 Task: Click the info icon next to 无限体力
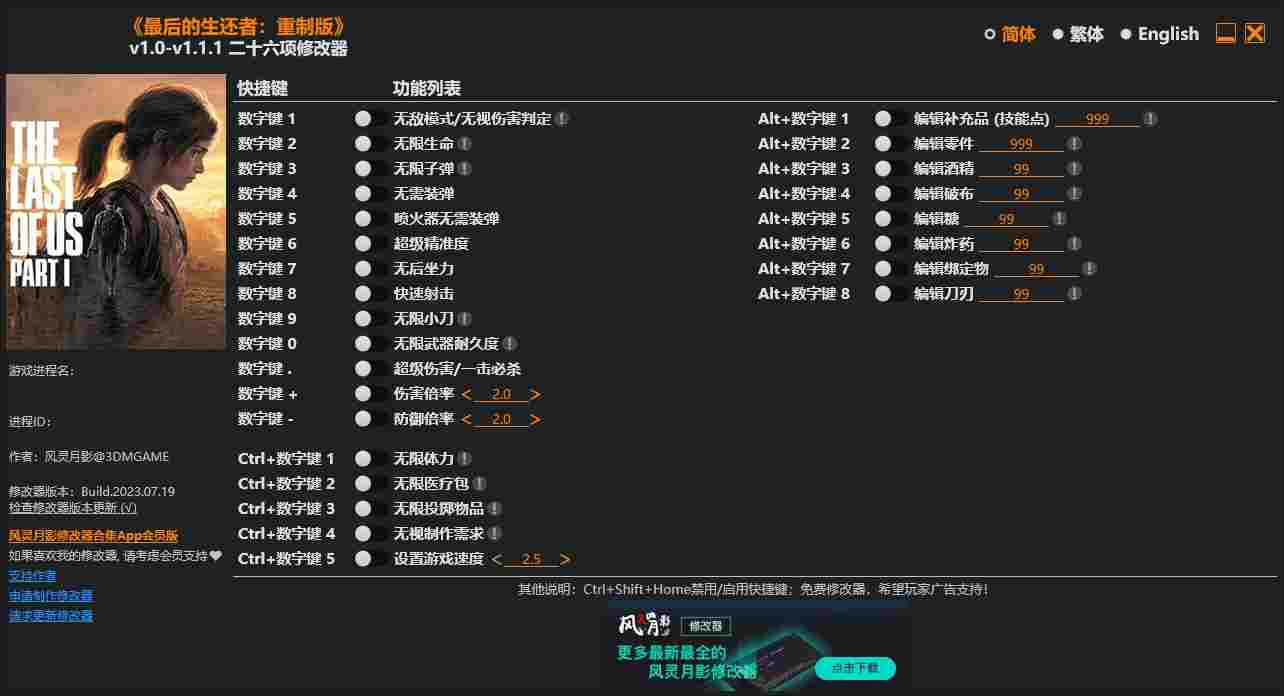pyautogui.click(x=465, y=459)
